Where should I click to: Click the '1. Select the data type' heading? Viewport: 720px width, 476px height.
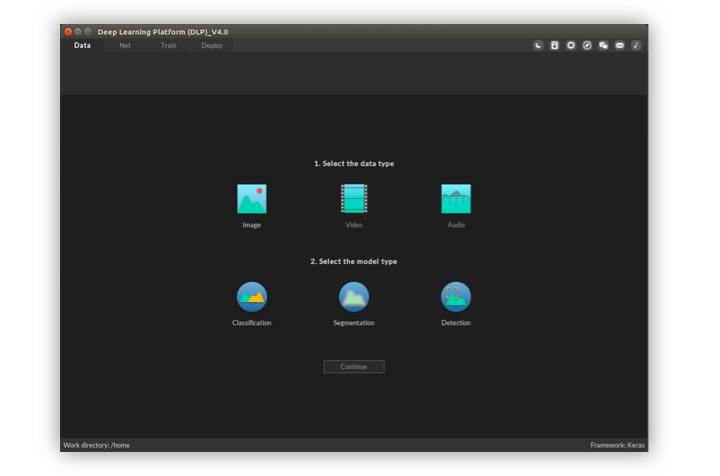pyautogui.click(x=354, y=164)
